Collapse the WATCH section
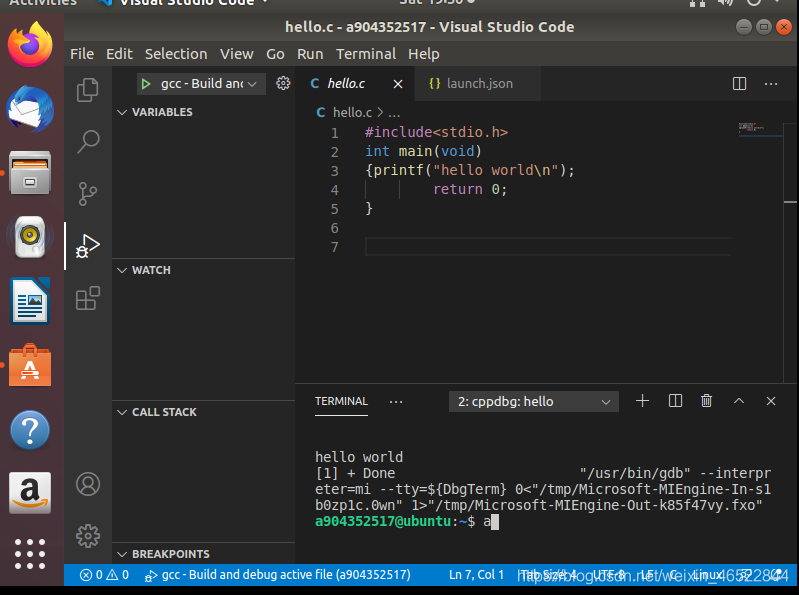The width and height of the screenshot is (799, 595). (203, 270)
